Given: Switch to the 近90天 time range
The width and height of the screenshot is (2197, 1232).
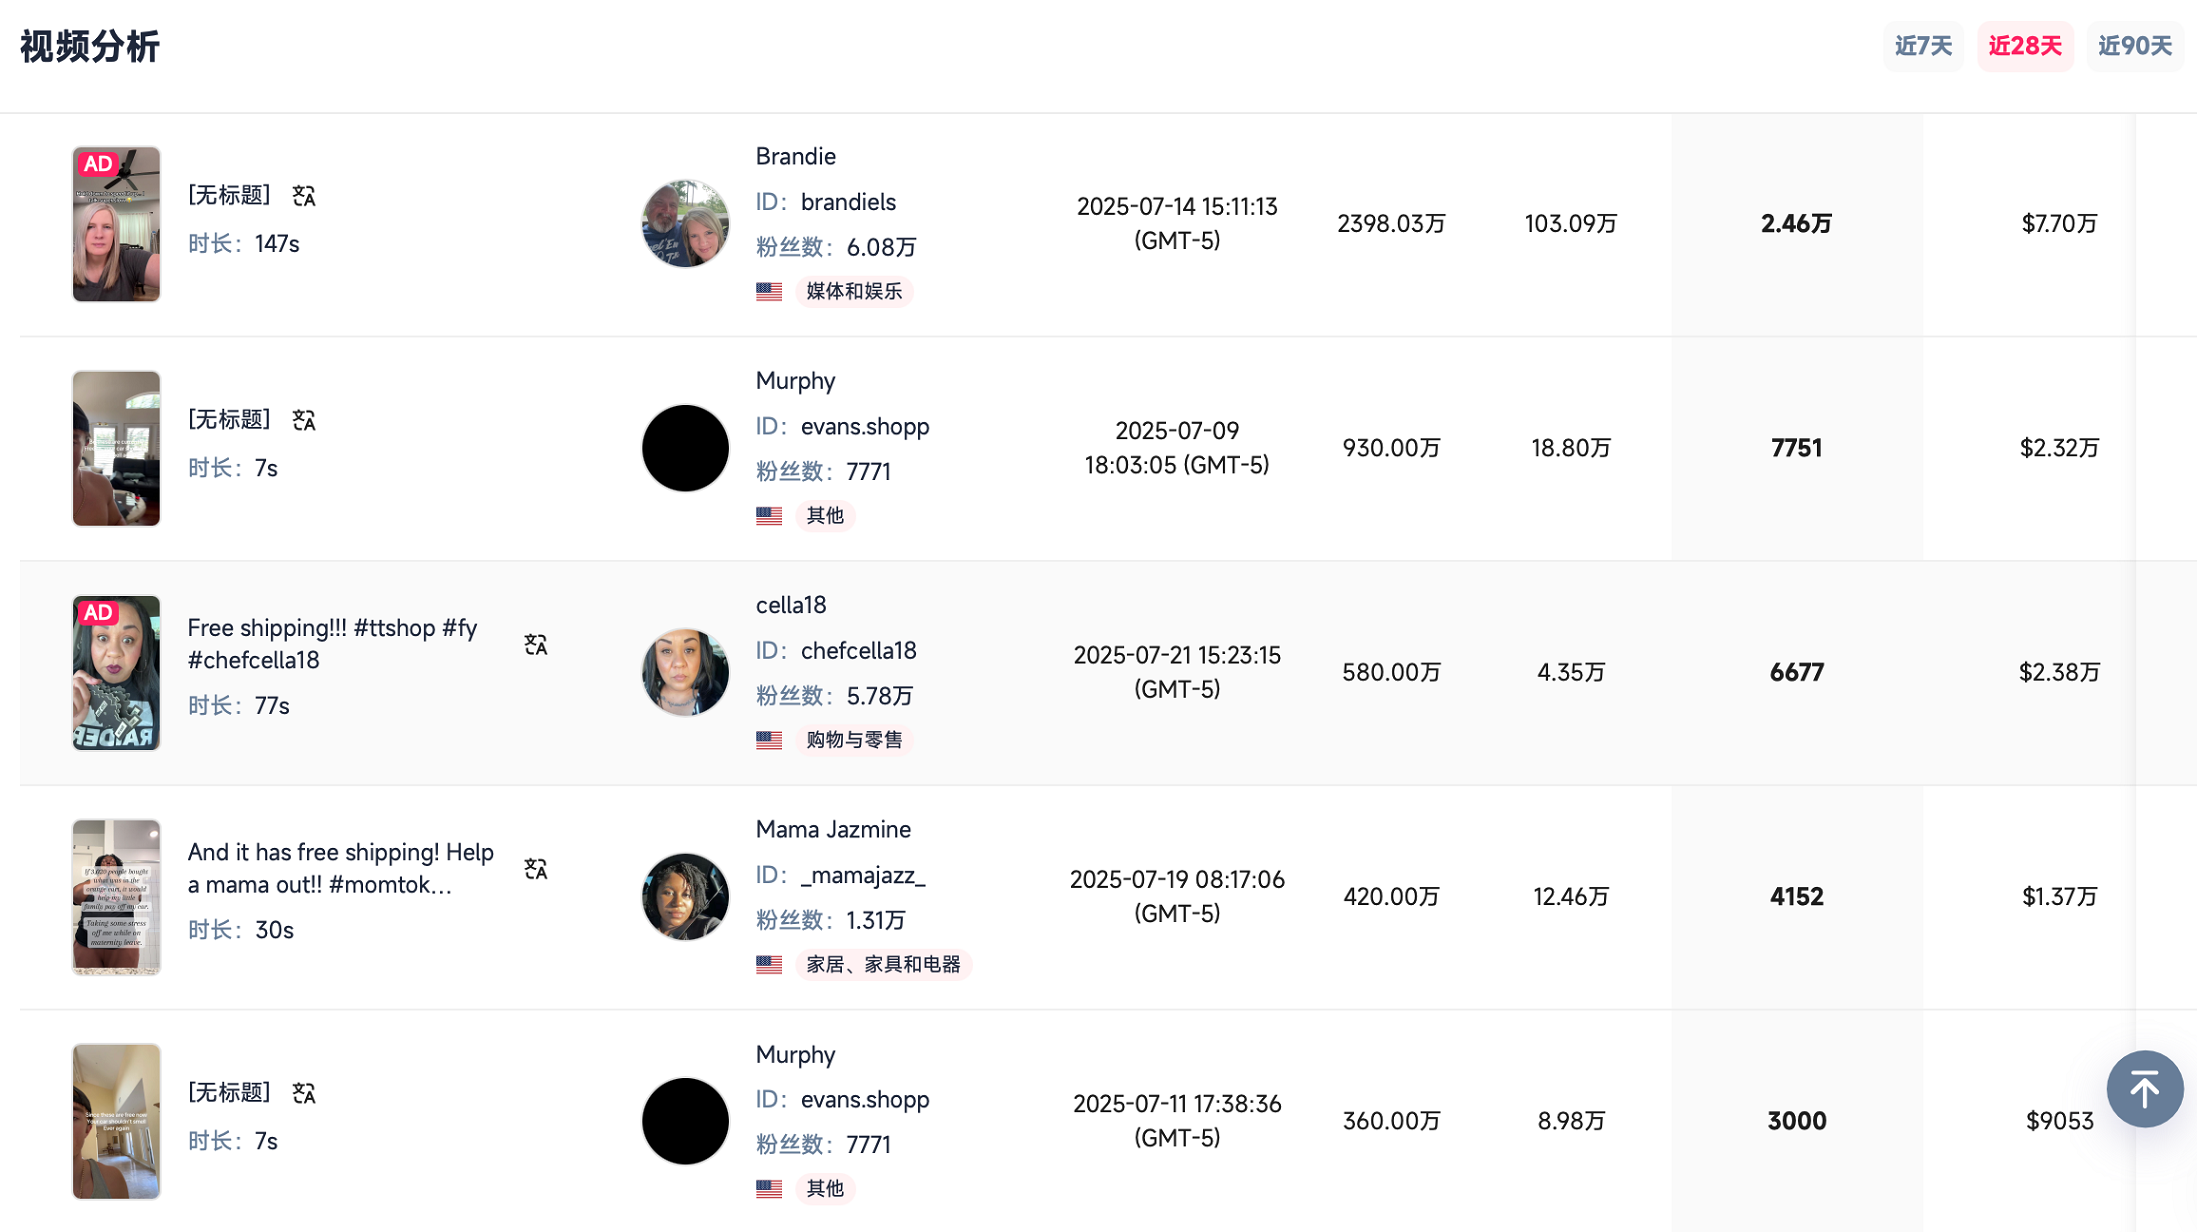Looking at the screenshot, I should pos(2134,46).
